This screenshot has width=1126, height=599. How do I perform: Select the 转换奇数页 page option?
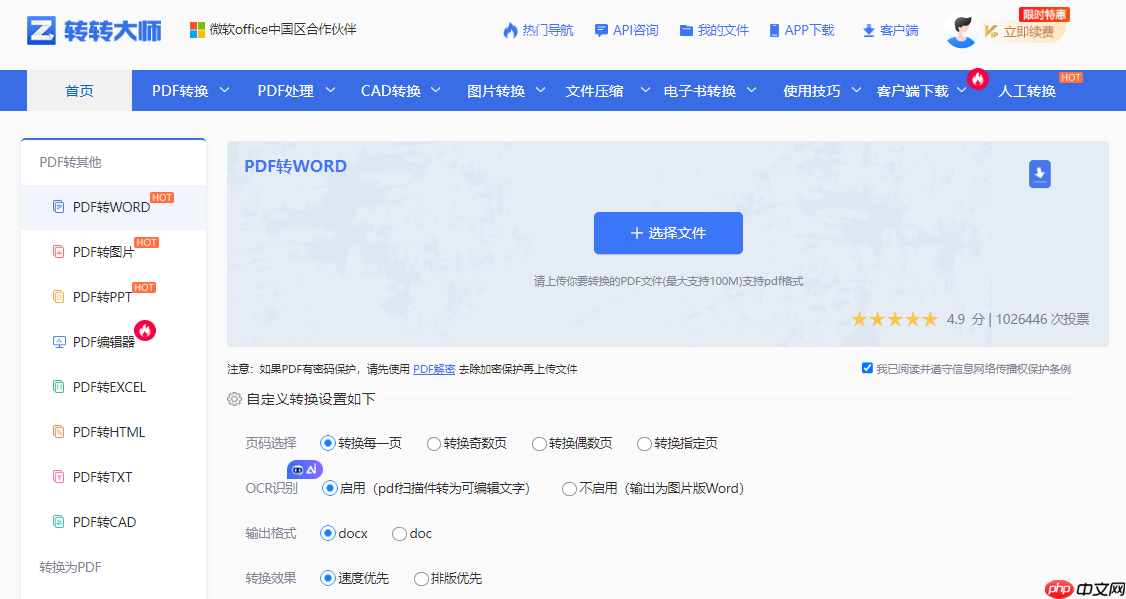coord(433,444)
